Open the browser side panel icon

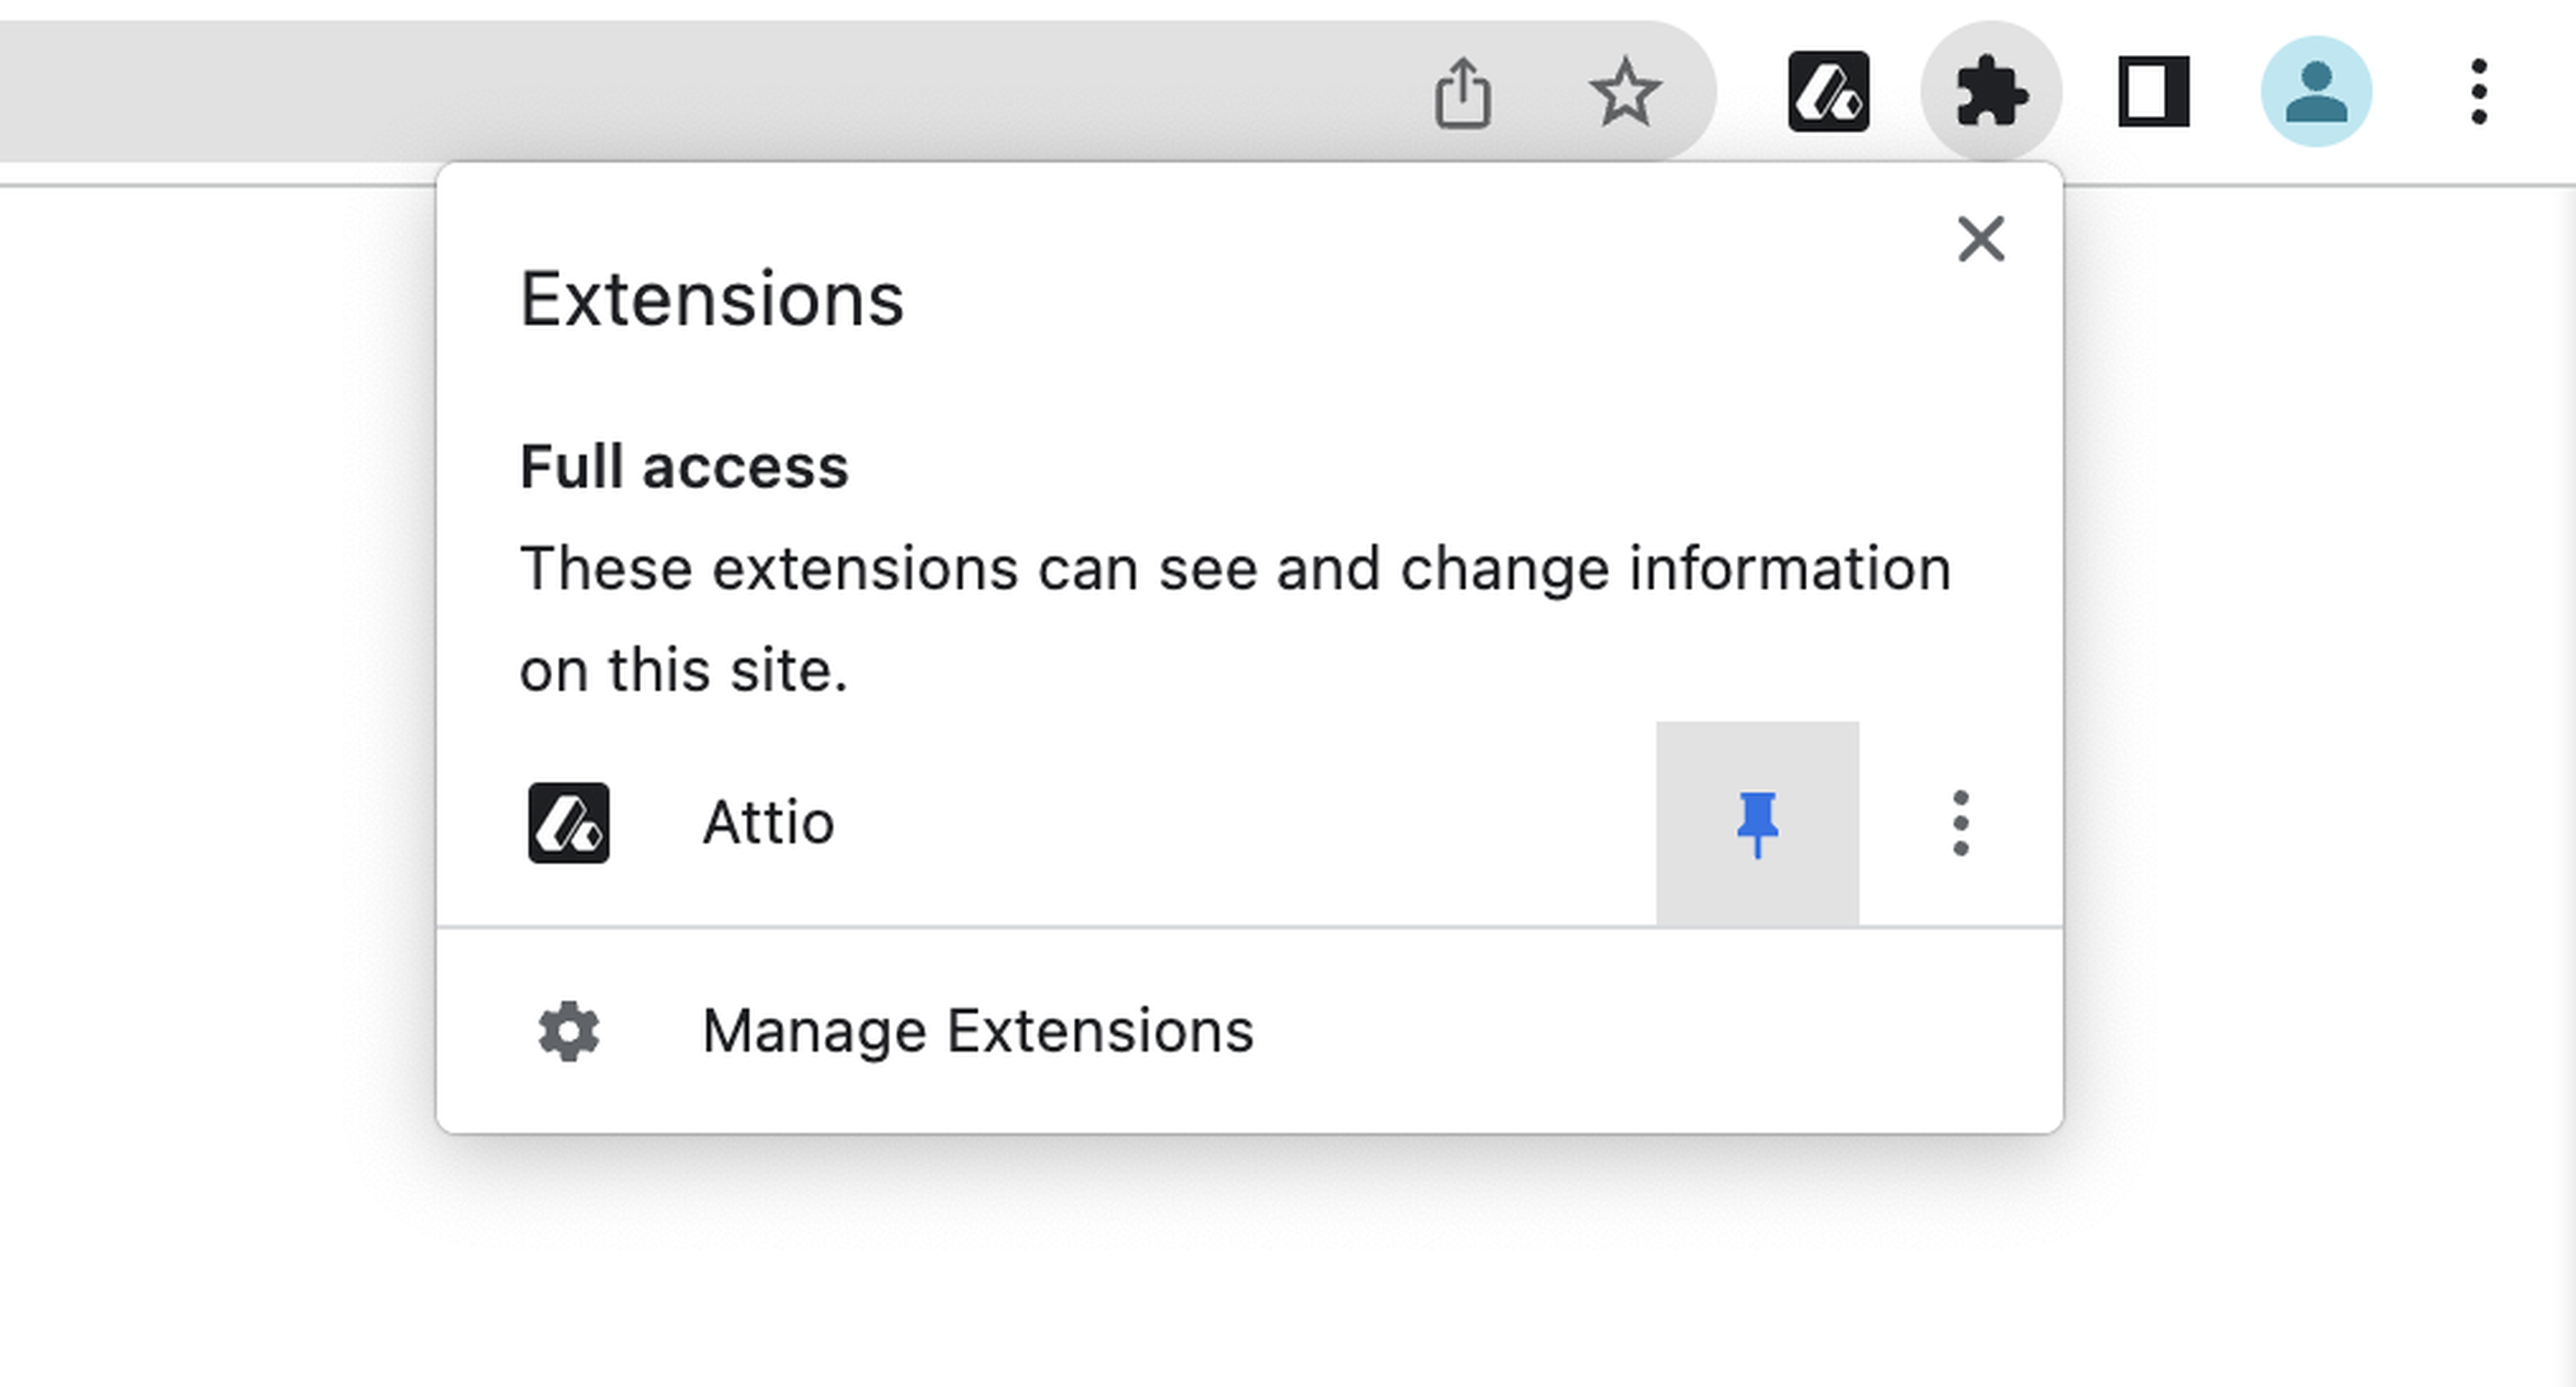pos(2154,92)
